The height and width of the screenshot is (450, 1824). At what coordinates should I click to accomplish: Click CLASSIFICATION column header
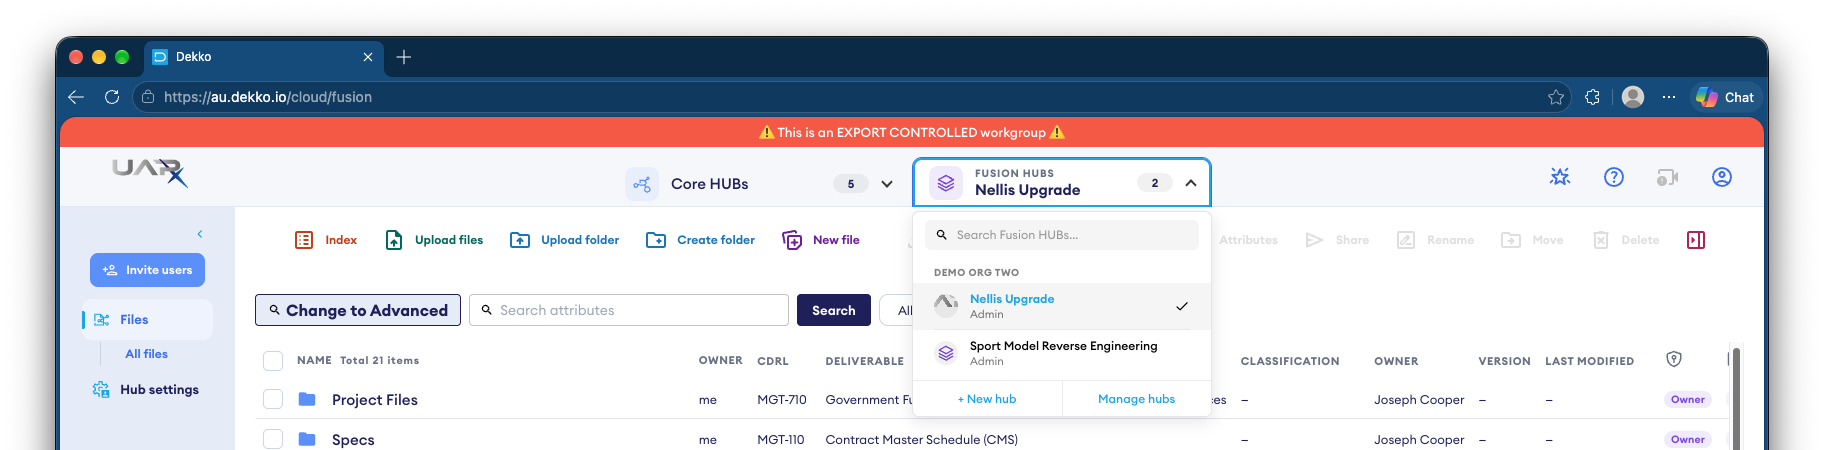click(1290, 361)
